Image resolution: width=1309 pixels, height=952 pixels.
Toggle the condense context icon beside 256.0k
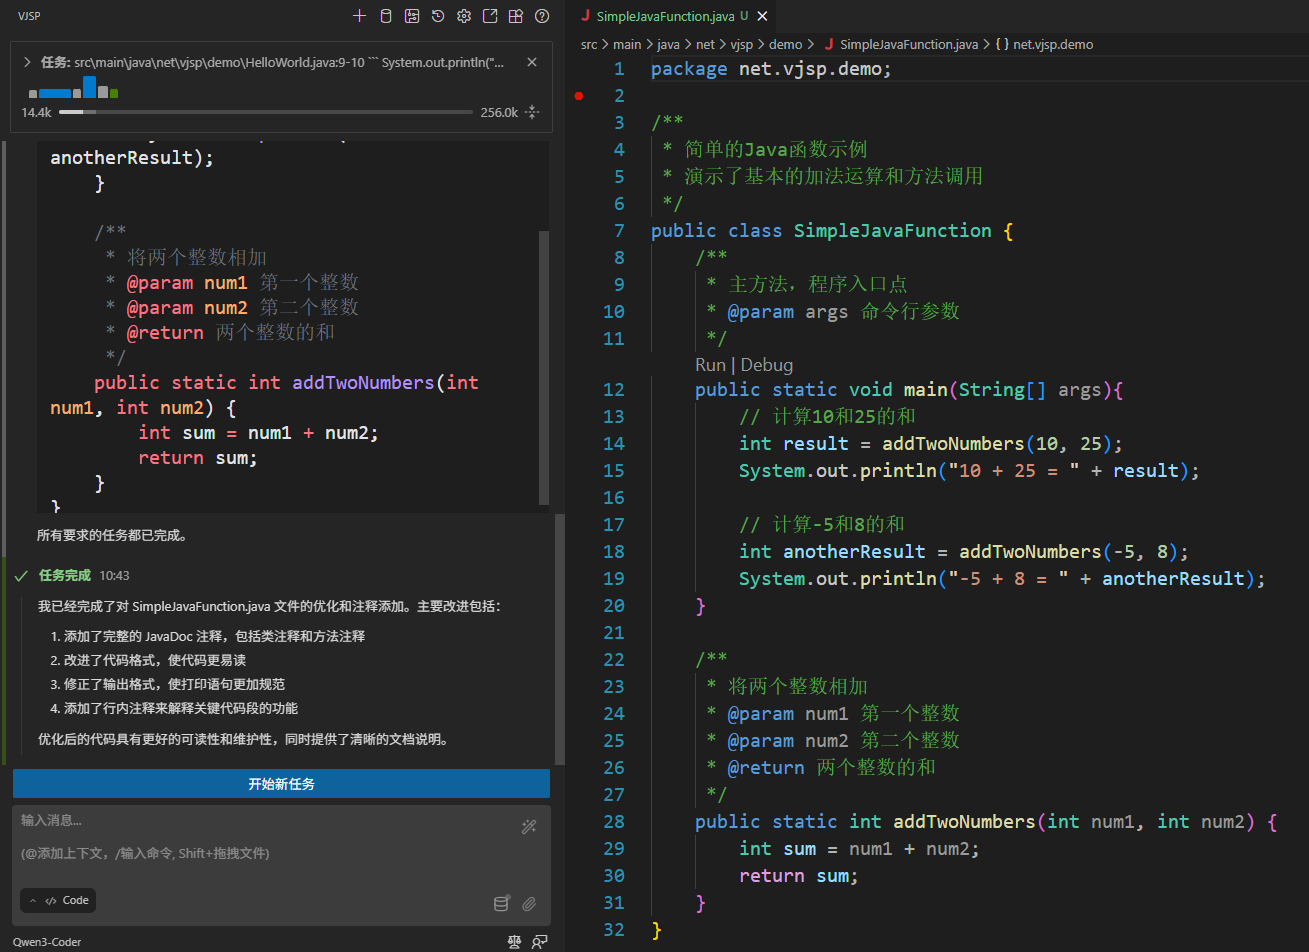pos(532,113)
